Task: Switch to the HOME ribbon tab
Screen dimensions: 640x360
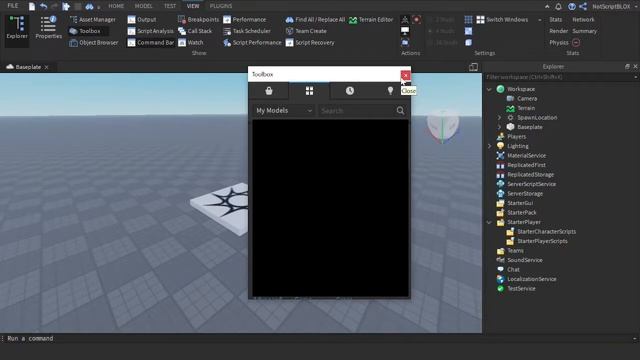Action: [116, 6]
